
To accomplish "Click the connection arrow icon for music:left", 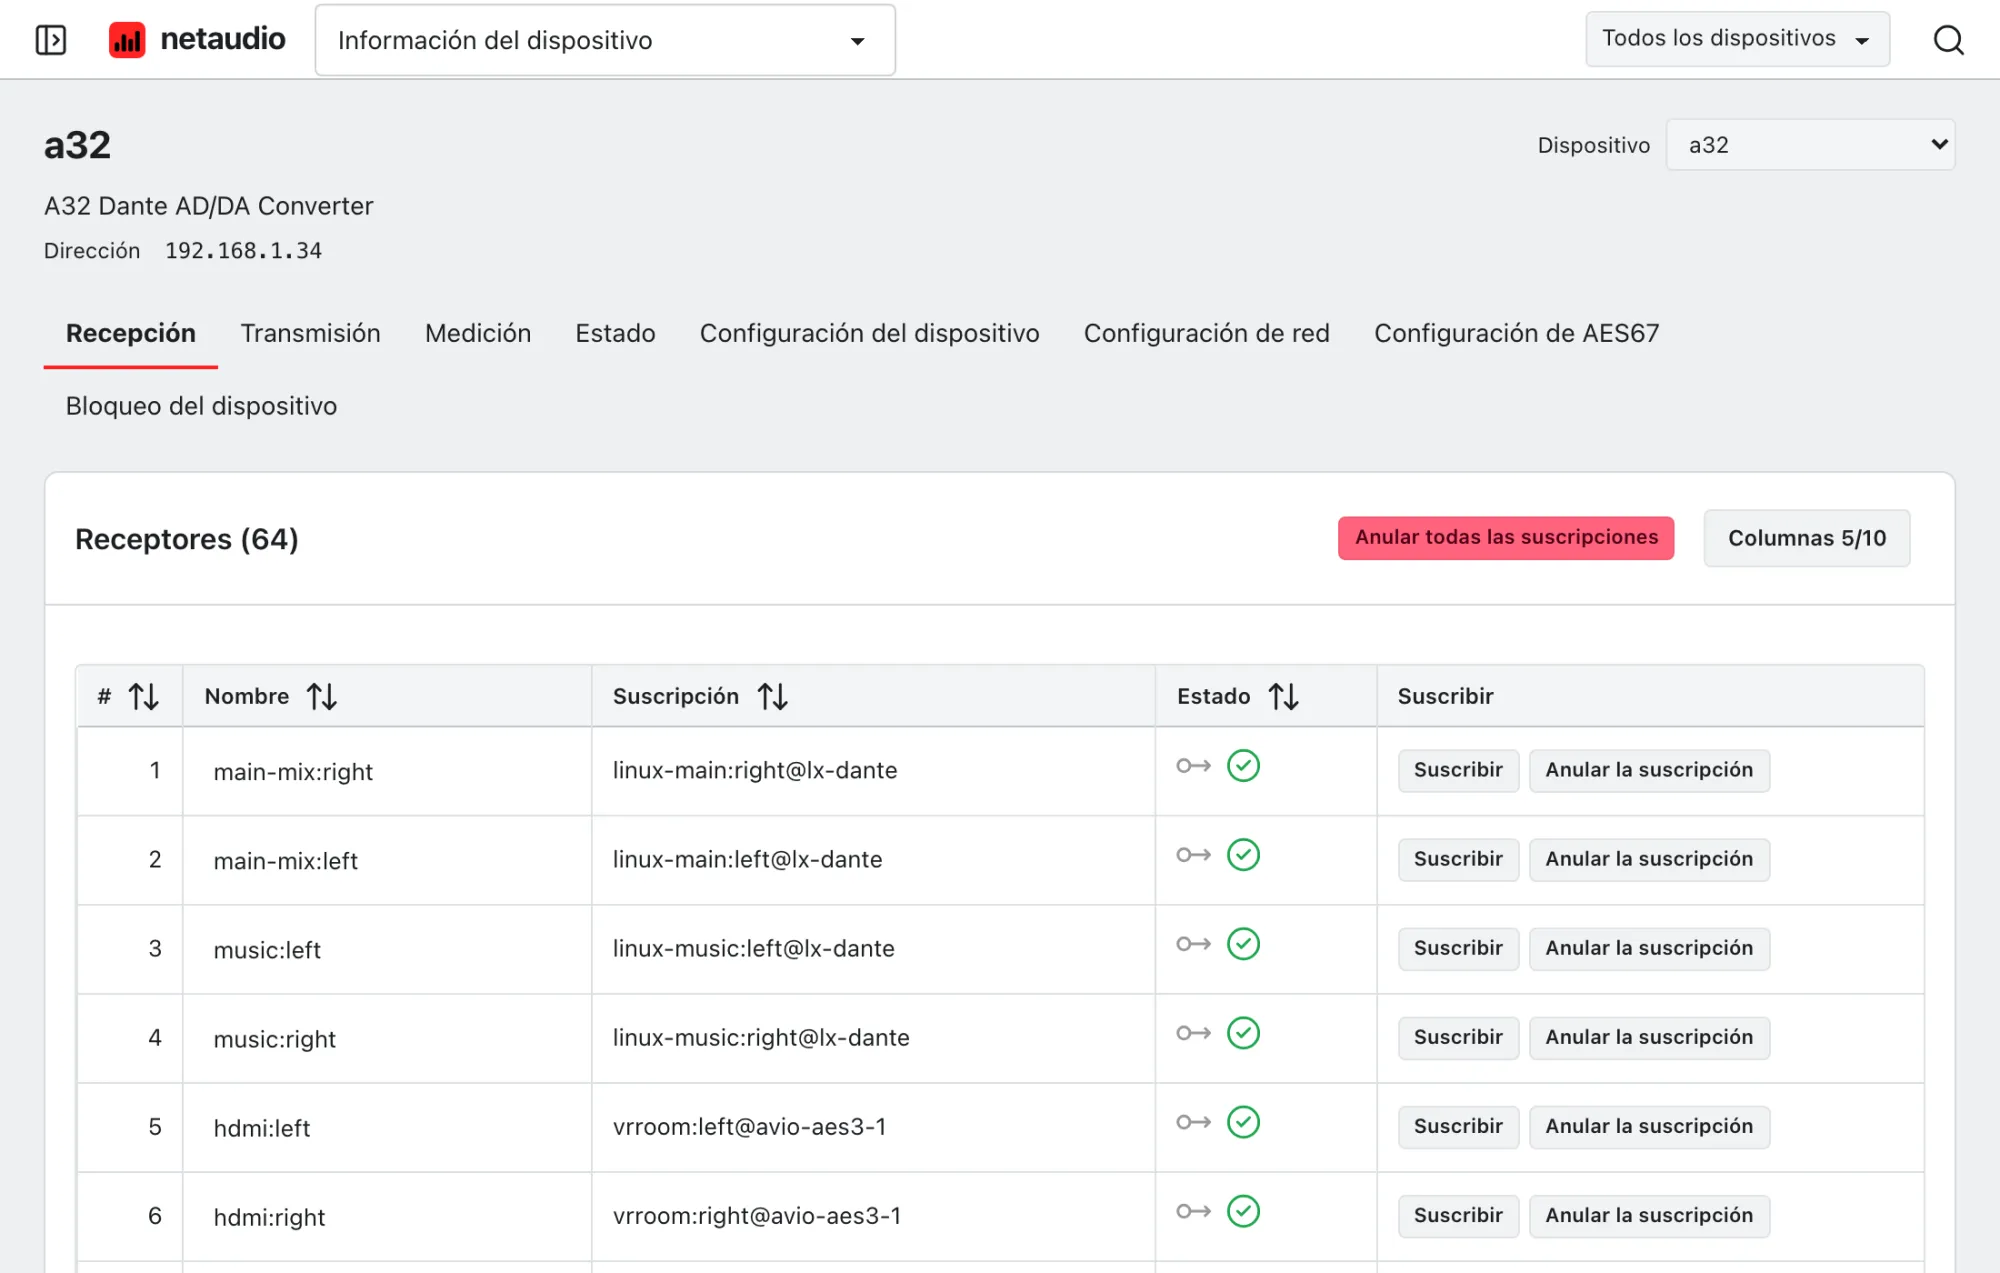I will (1194, 944).
